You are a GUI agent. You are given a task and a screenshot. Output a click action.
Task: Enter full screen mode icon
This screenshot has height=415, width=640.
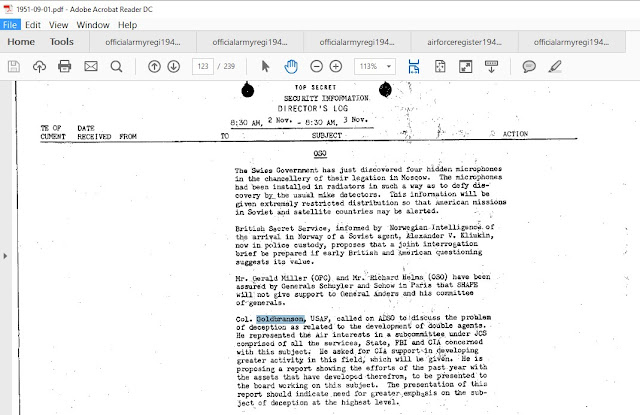465,66
